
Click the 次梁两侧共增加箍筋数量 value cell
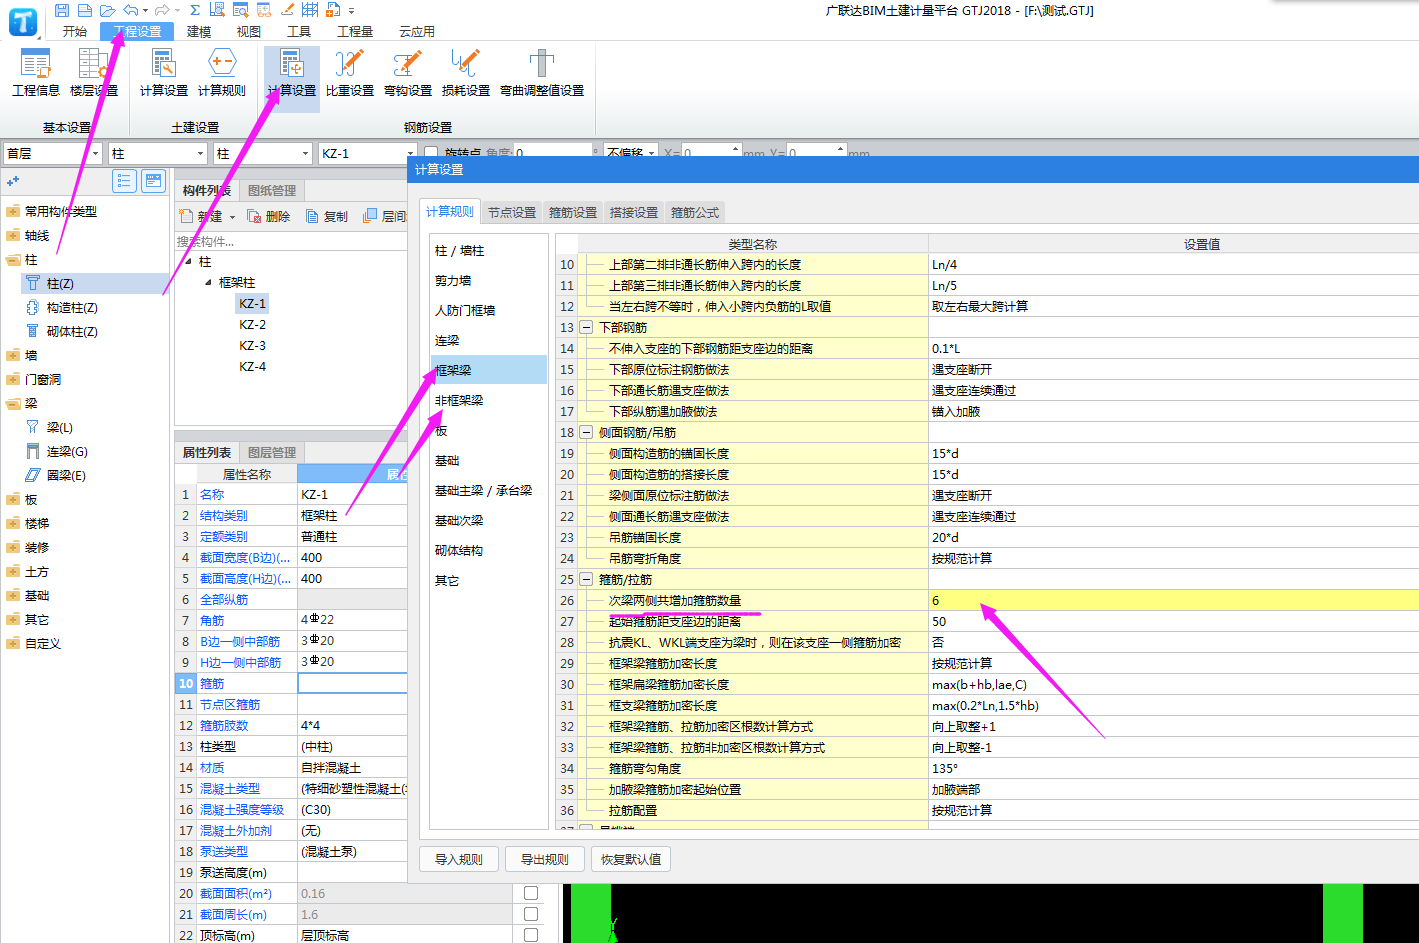point(1173,600)
